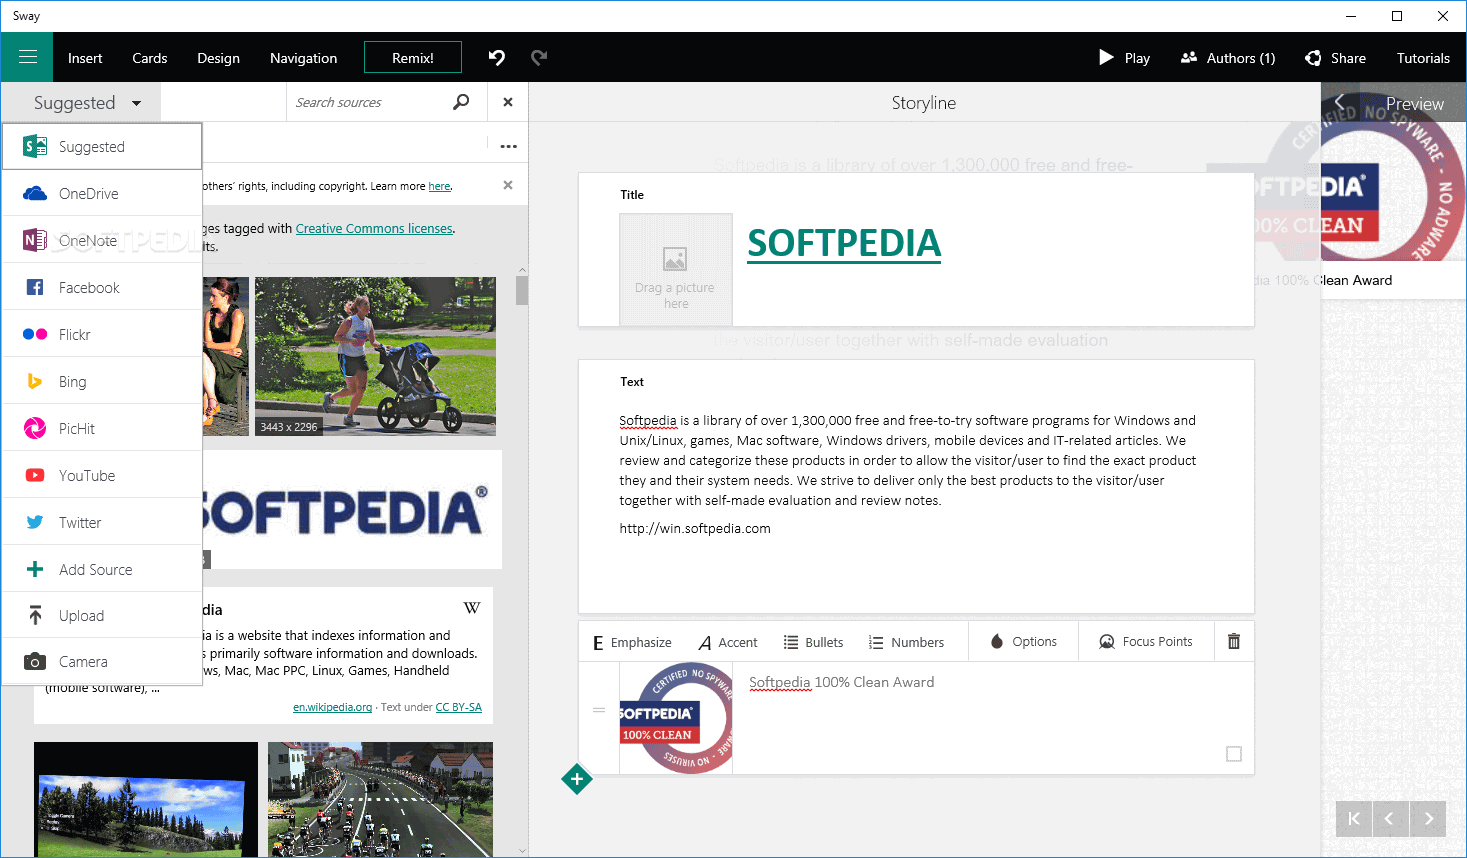The height and width of the screenshot is (858, 1467).
Task: Select the cycling race street image
Action: pos(380,799)
